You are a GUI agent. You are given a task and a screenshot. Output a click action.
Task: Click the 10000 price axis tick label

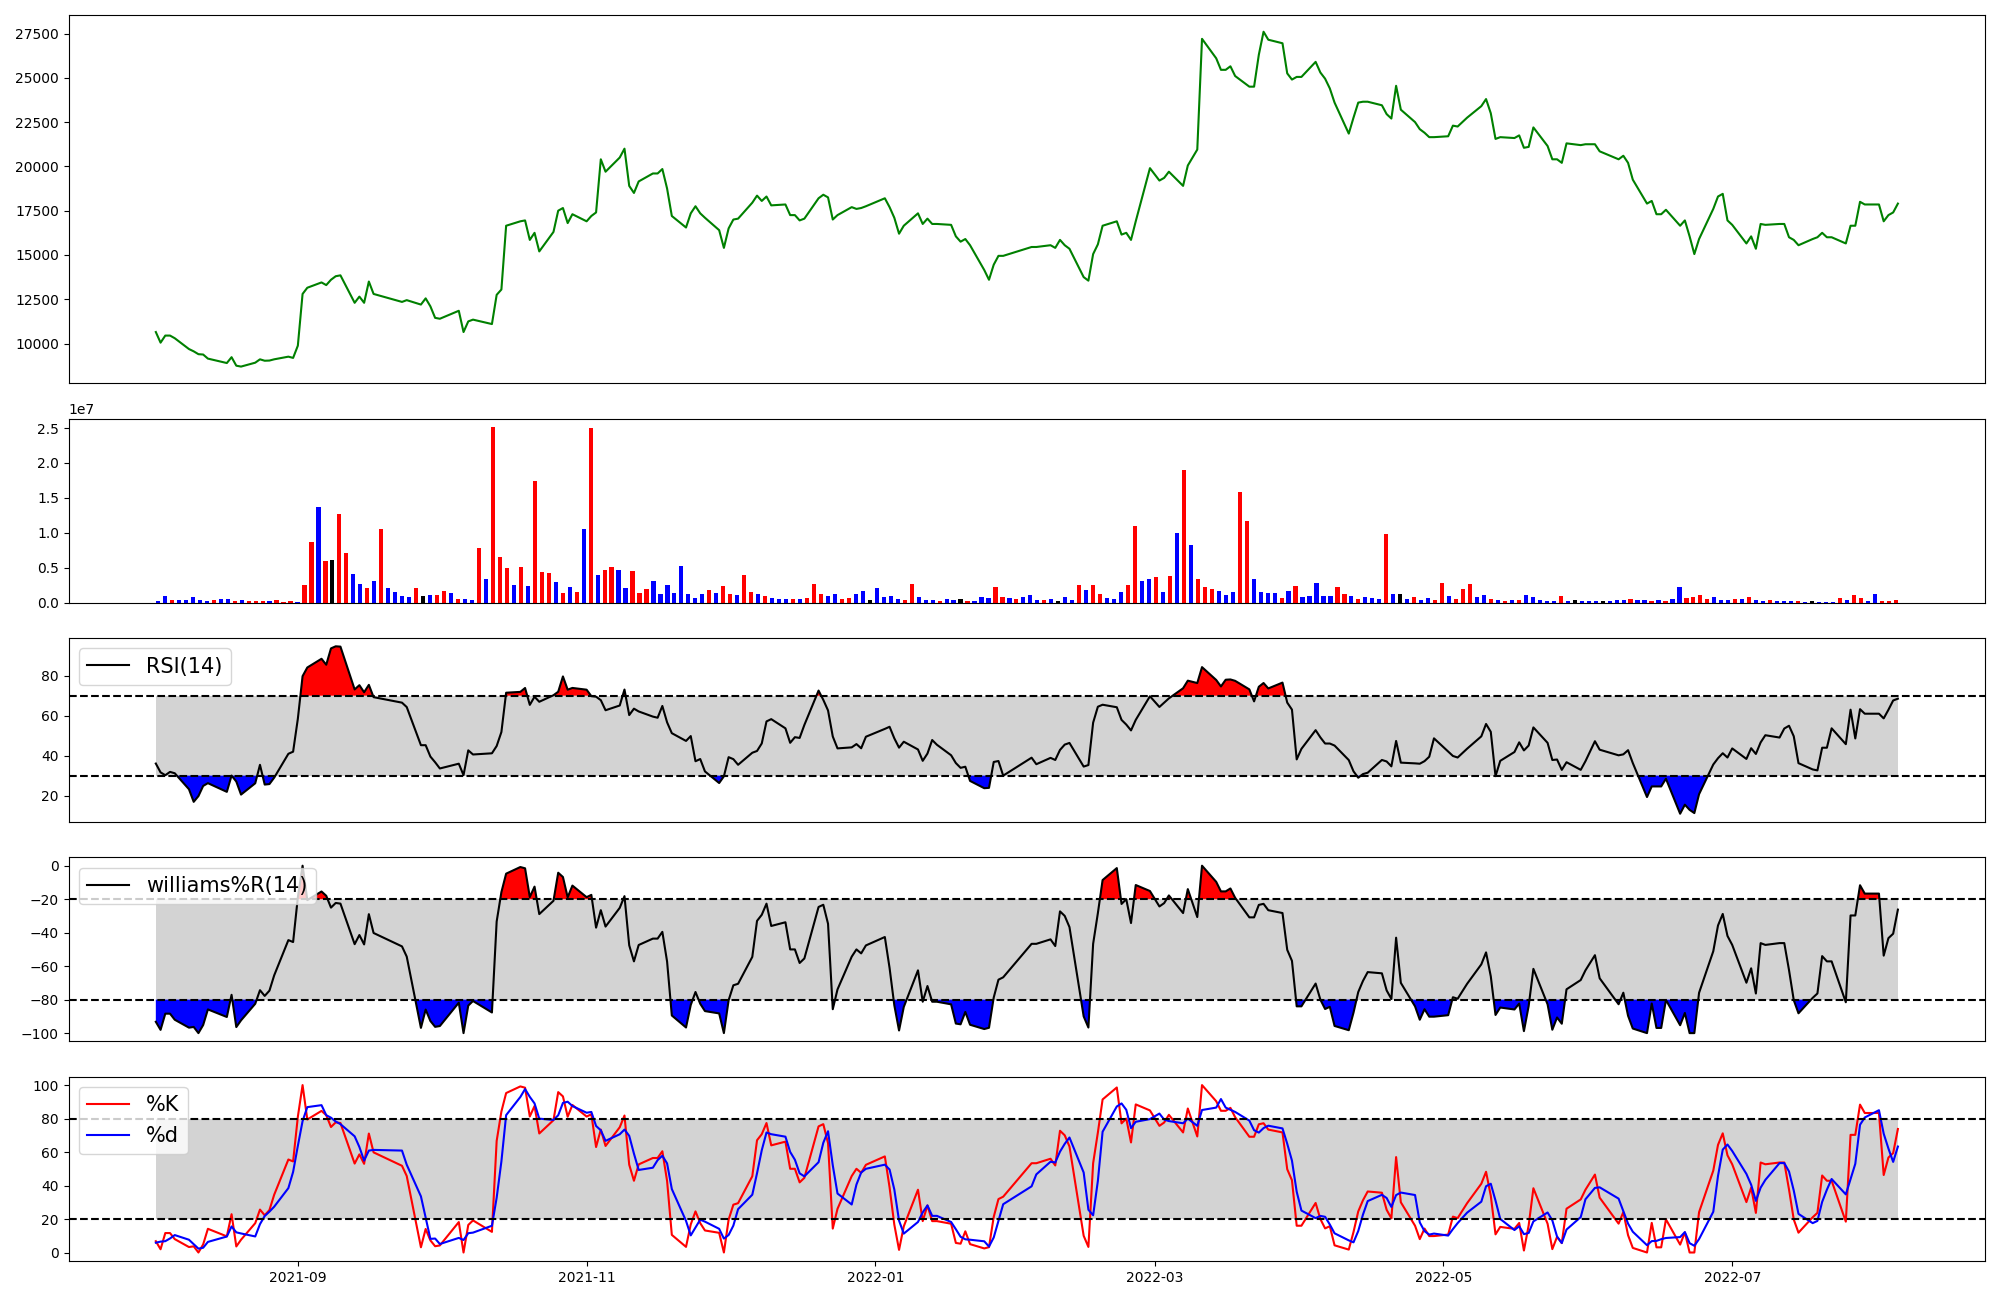pyautogui.click(x=36, y=344)
